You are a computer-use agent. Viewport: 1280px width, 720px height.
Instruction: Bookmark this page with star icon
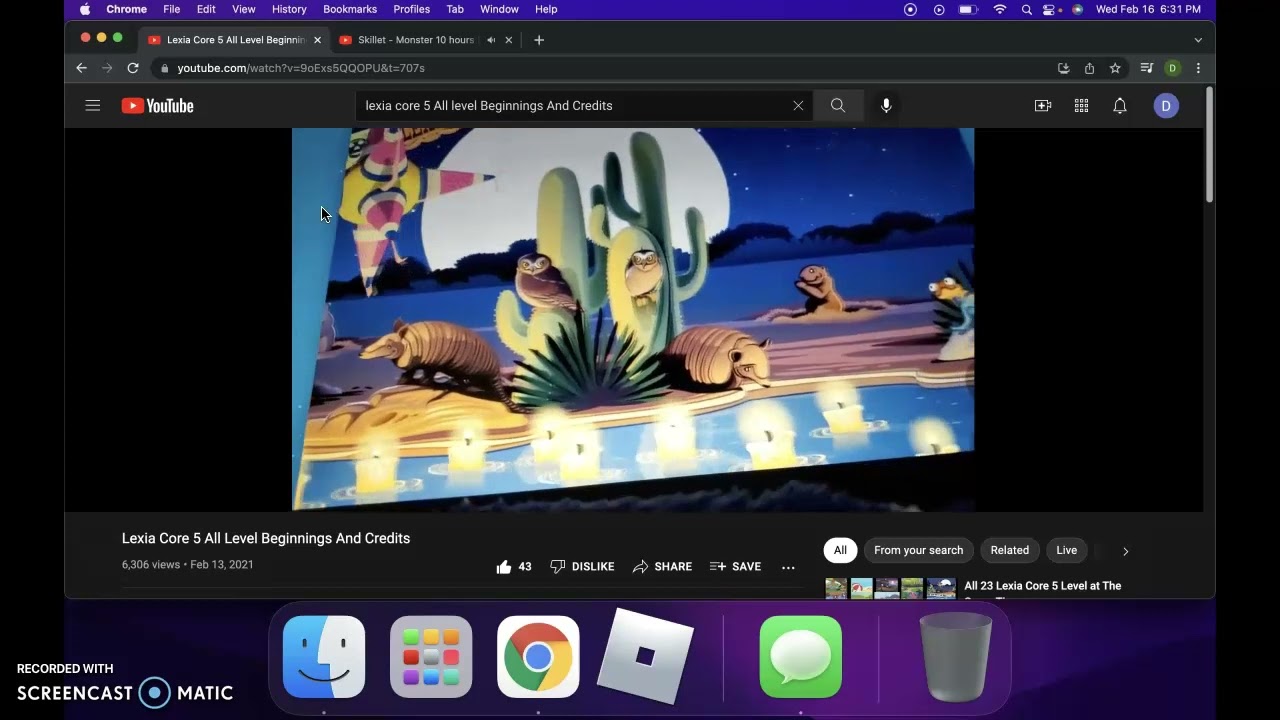point(1115,68)
